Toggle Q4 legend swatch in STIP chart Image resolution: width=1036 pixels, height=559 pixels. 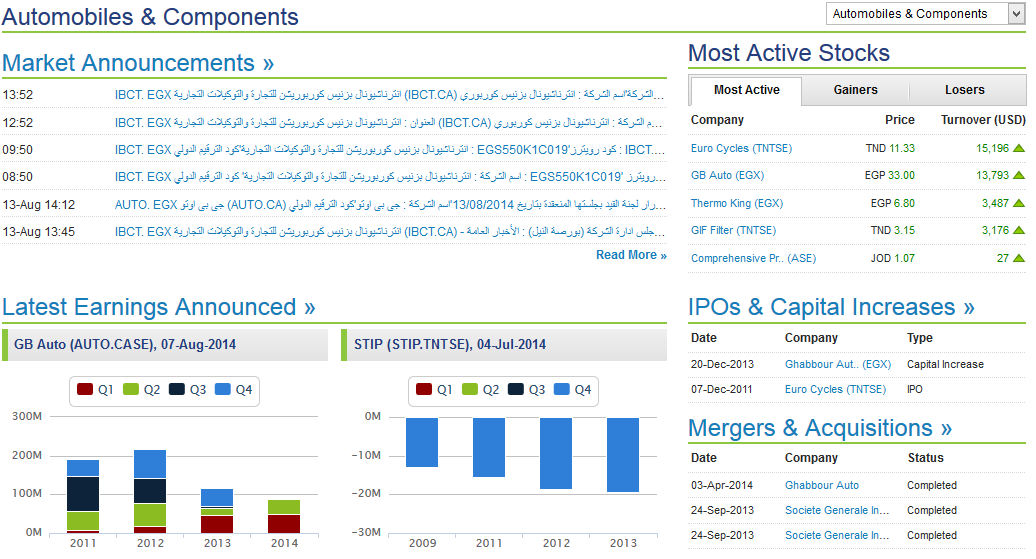point(562,389)
